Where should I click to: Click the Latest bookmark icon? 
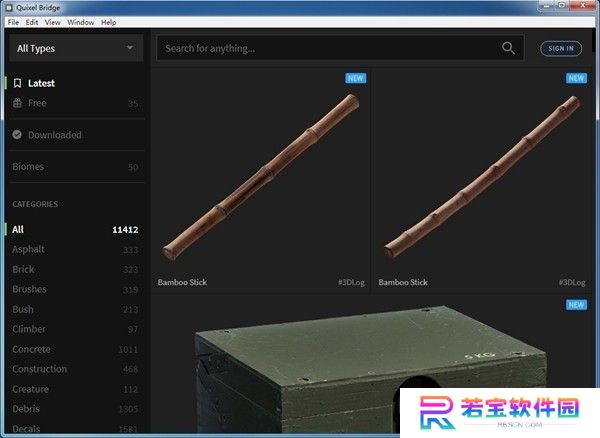point(17,83)
